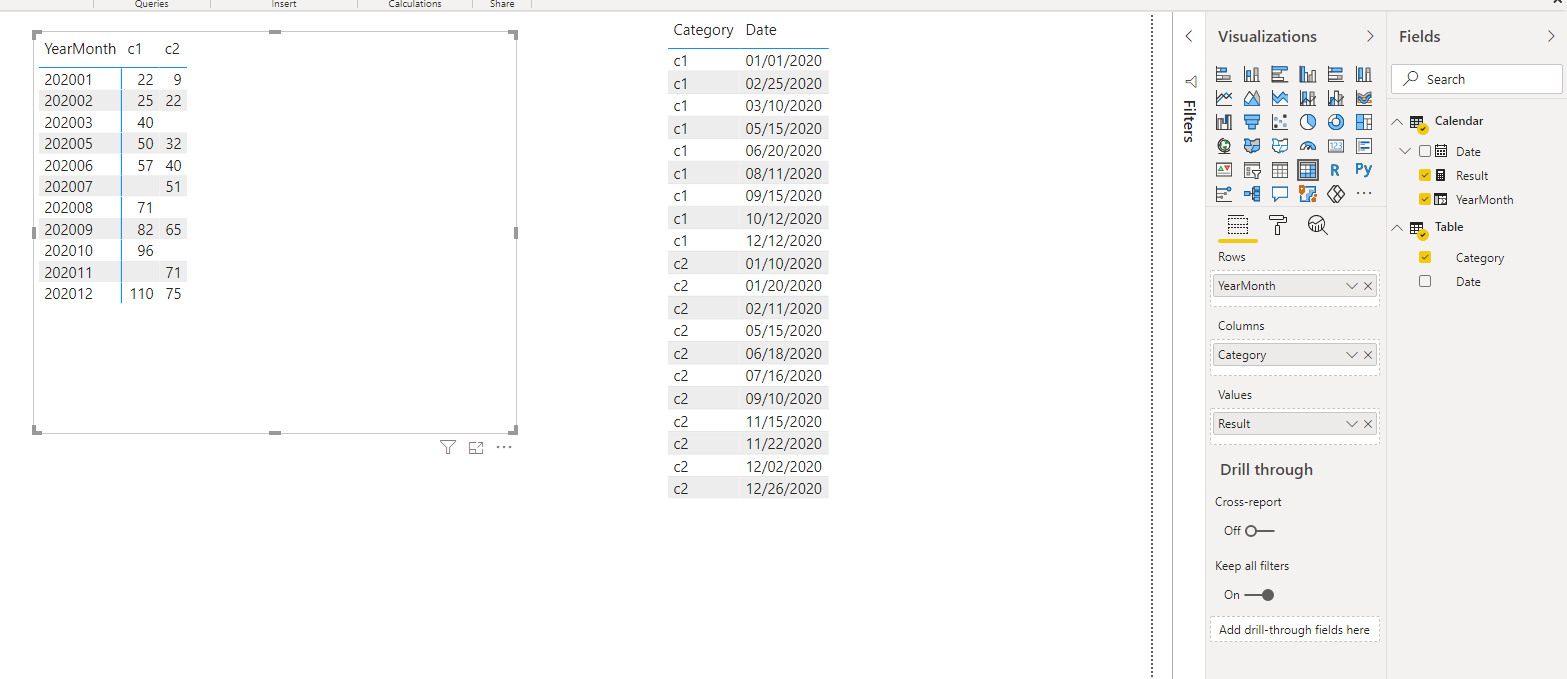Open the Result field dropdown in Values
This screenshot has height=679, width=1567.
coord(1352,424)
